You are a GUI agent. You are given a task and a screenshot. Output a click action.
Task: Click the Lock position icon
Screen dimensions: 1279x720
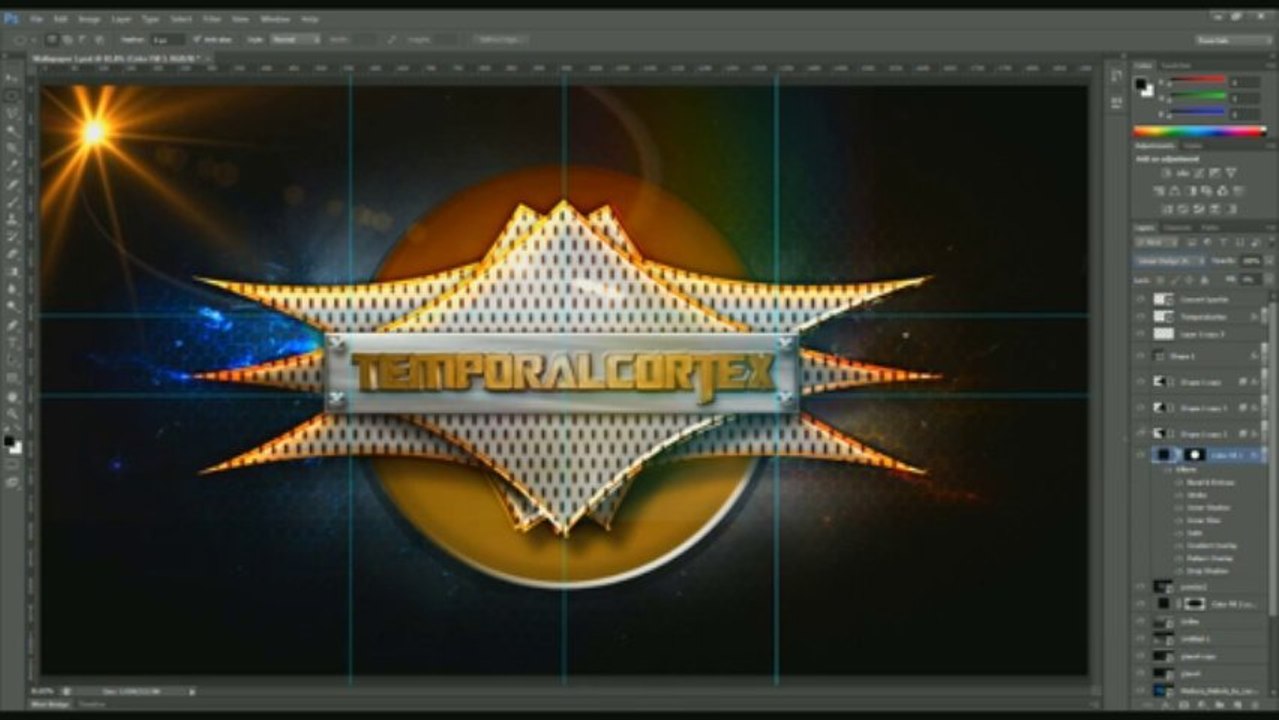coord(1189,280)
